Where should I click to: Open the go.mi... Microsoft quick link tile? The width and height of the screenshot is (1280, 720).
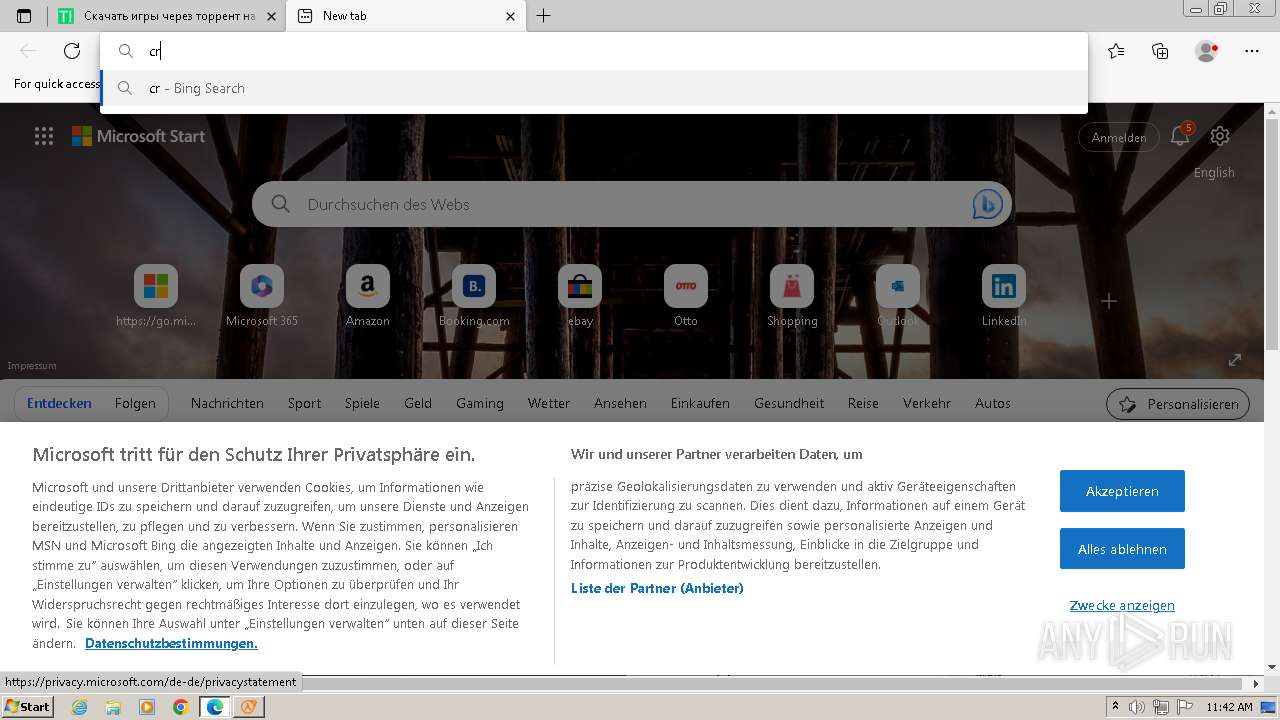tap(156, 296)
